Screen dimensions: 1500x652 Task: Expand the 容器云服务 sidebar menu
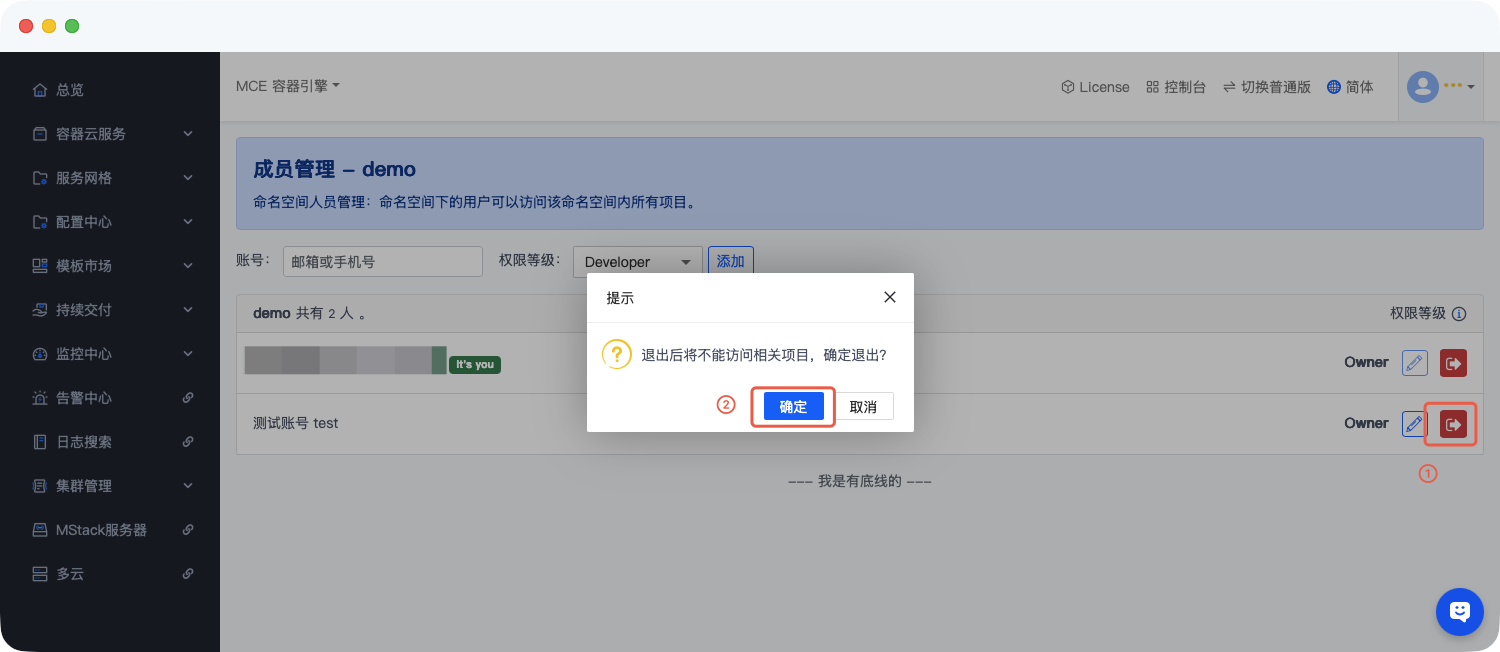(110, 134)
